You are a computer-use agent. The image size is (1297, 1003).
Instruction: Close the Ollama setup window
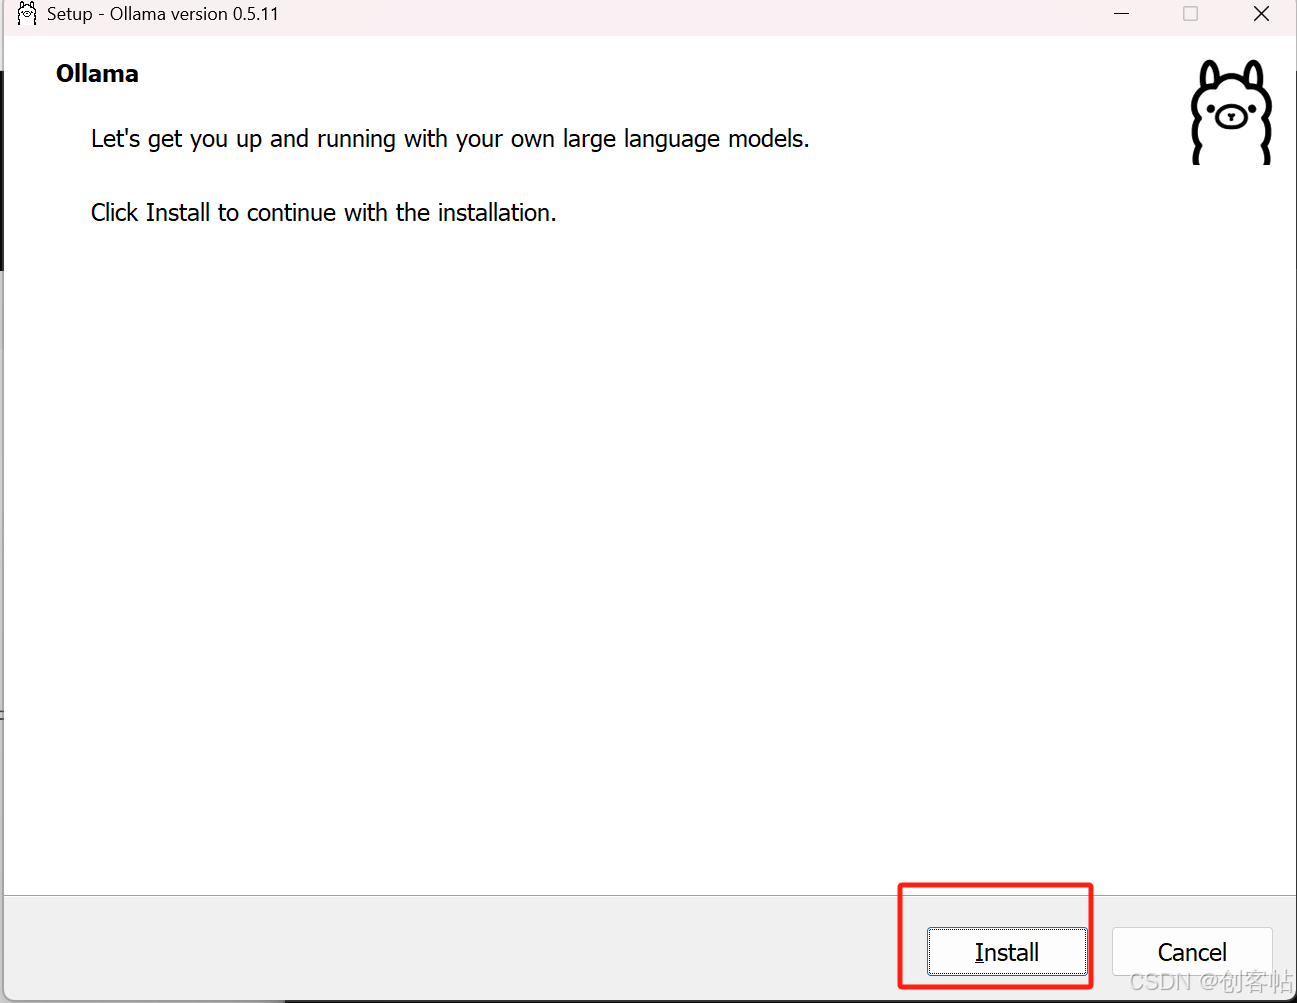pyautogui.click(x=1261, y=14)
